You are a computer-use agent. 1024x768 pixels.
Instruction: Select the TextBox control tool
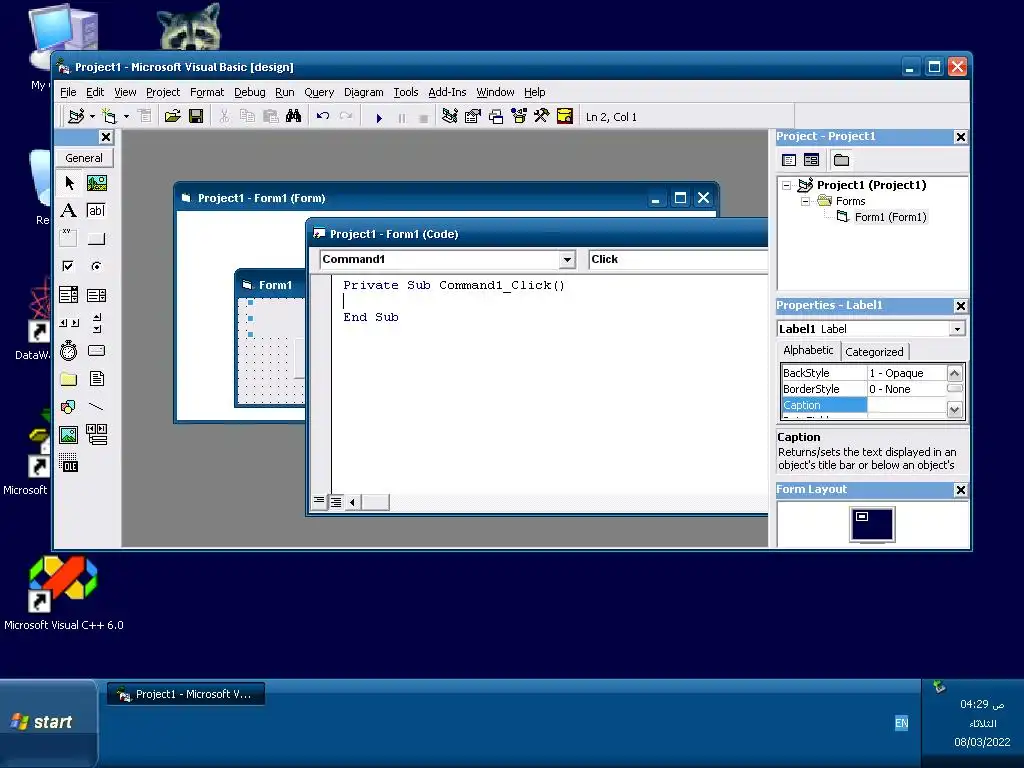[97, 211]
